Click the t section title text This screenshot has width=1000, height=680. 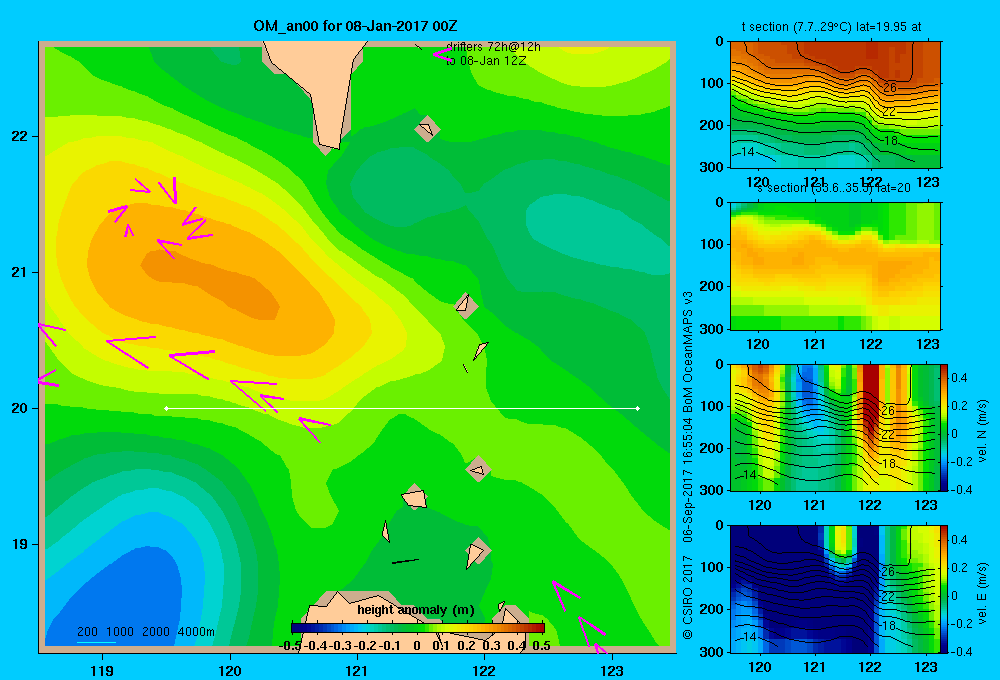(x=831, y=27)
